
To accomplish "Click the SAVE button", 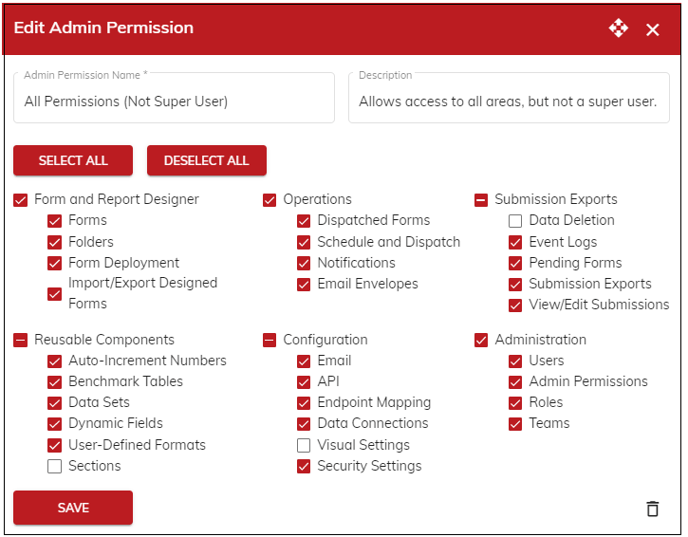I will point(73,508).
